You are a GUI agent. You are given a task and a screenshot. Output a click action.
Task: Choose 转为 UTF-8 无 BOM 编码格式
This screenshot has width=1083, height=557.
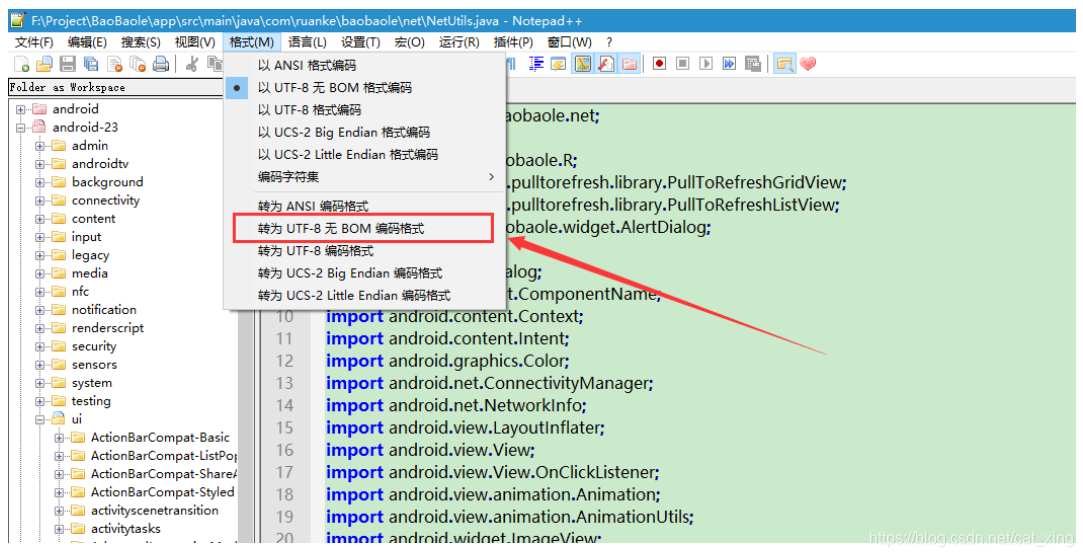tap(365, 229)
